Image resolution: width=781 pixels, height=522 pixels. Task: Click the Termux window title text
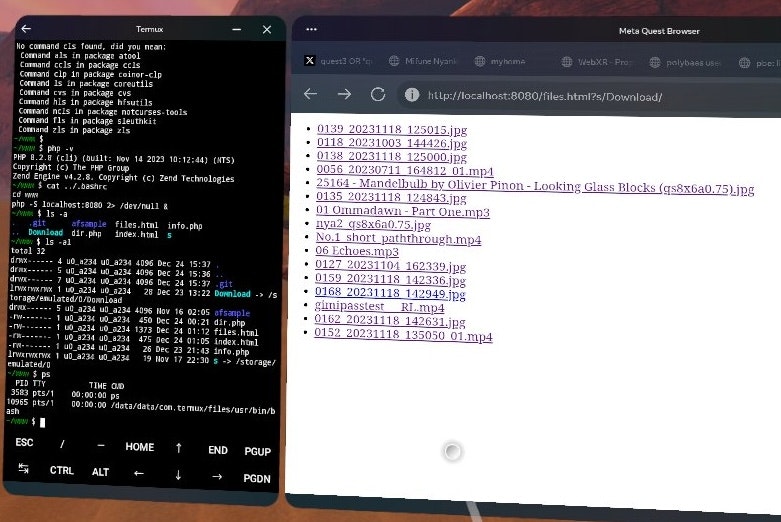[149, 29]
